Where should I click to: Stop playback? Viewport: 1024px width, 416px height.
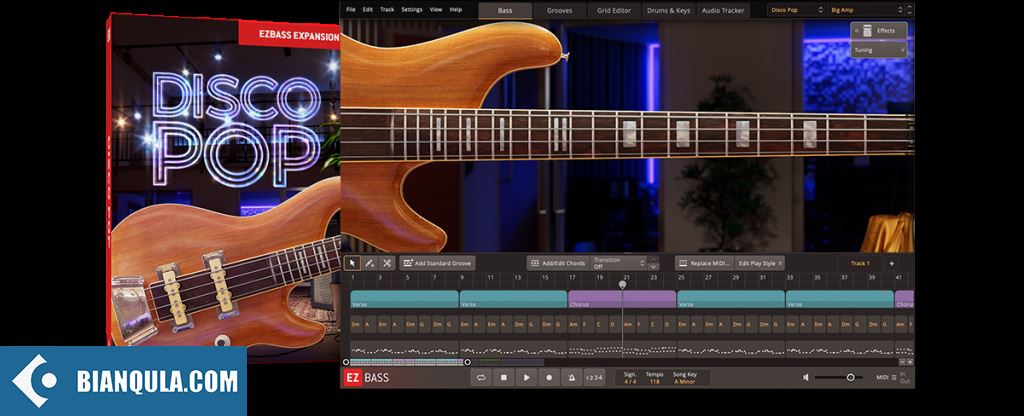[504, 377]
